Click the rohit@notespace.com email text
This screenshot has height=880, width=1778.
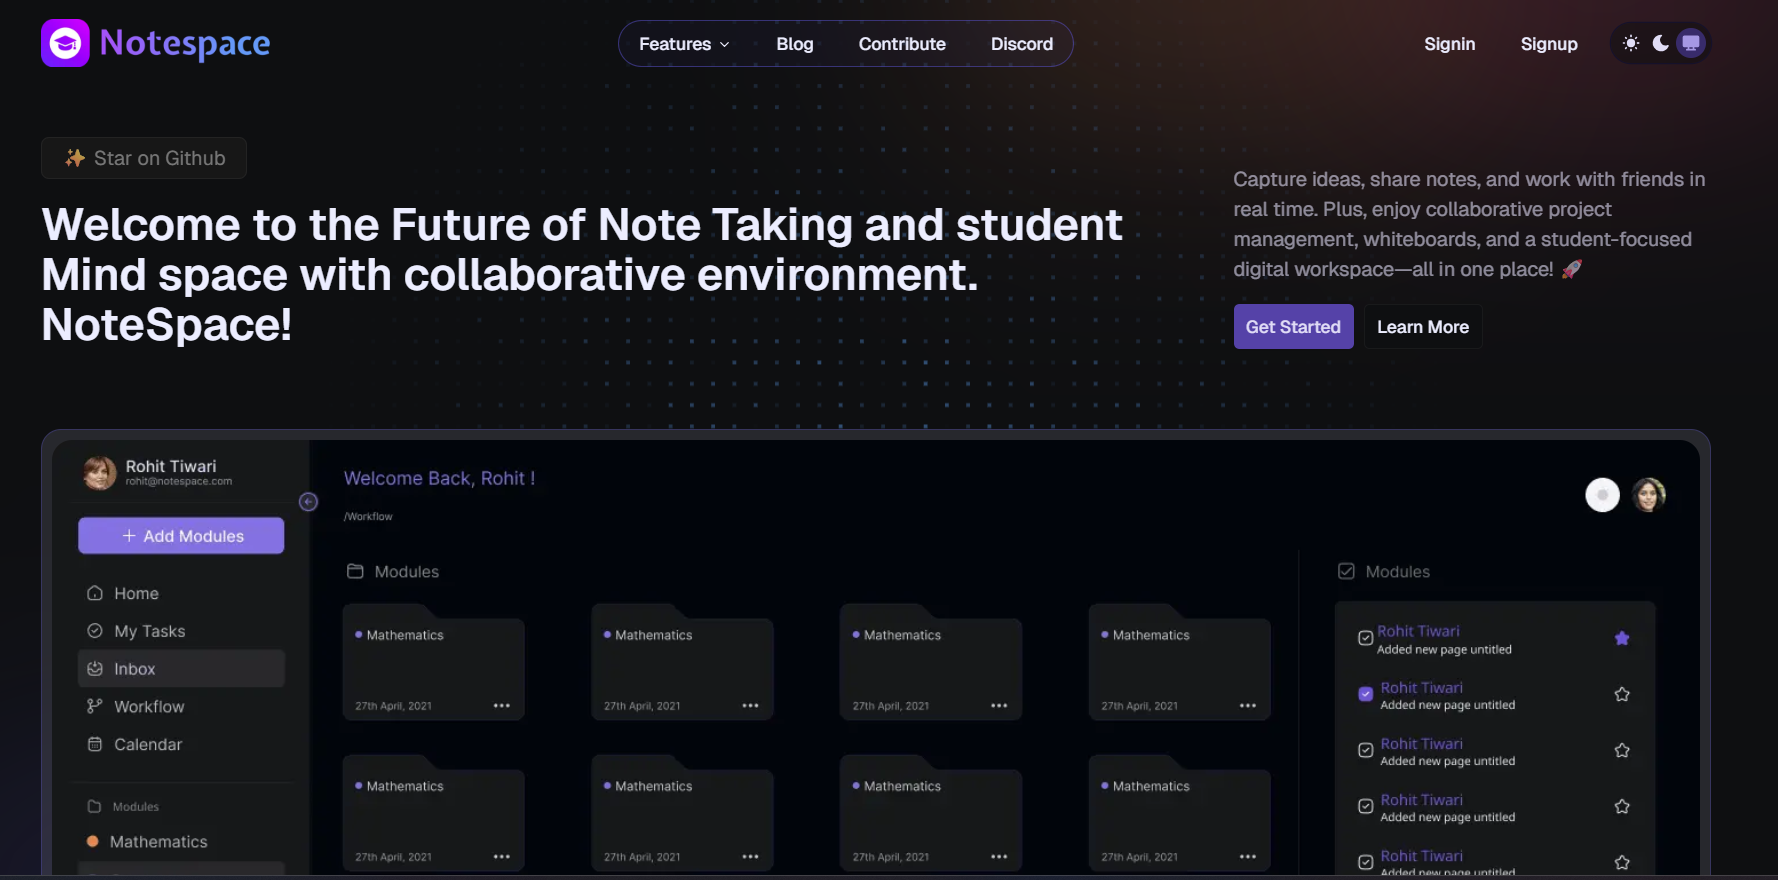[x=179, y=482]
